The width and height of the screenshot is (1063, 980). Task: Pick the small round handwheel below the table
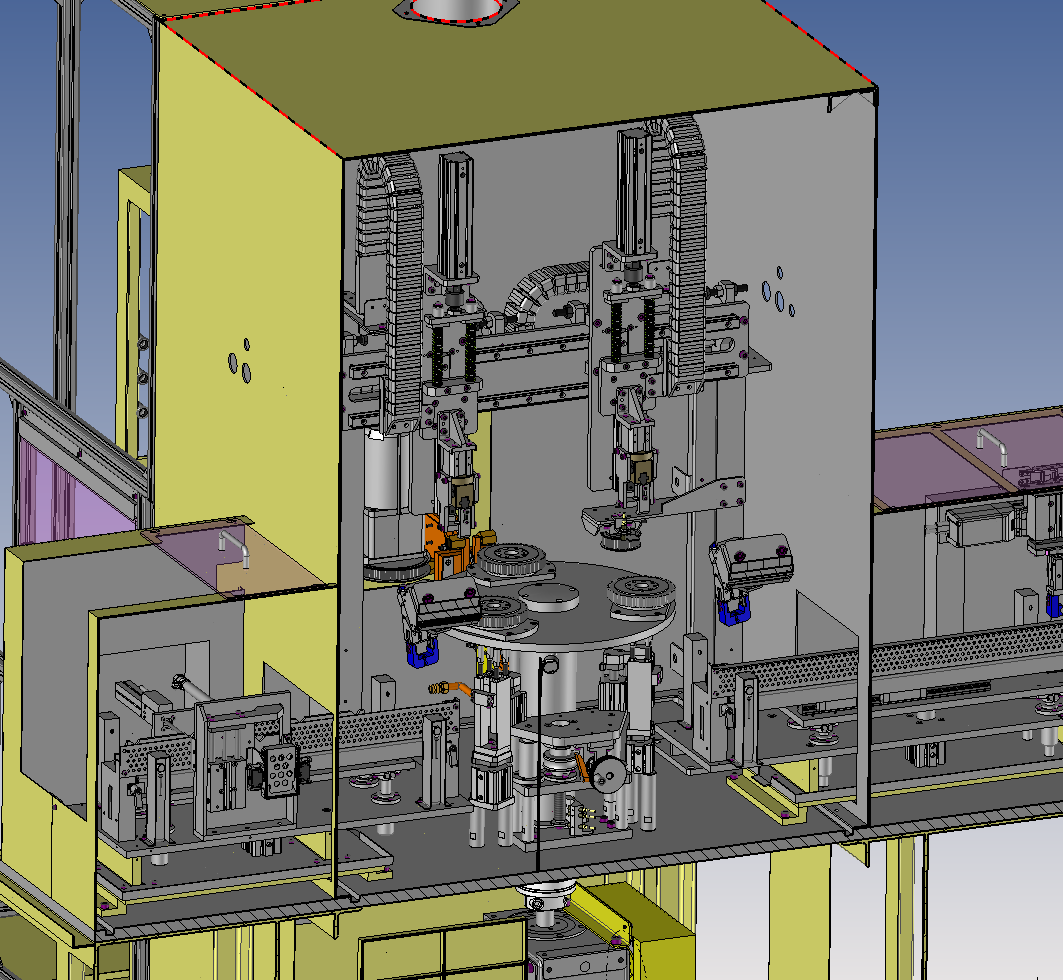pos(607,775)
